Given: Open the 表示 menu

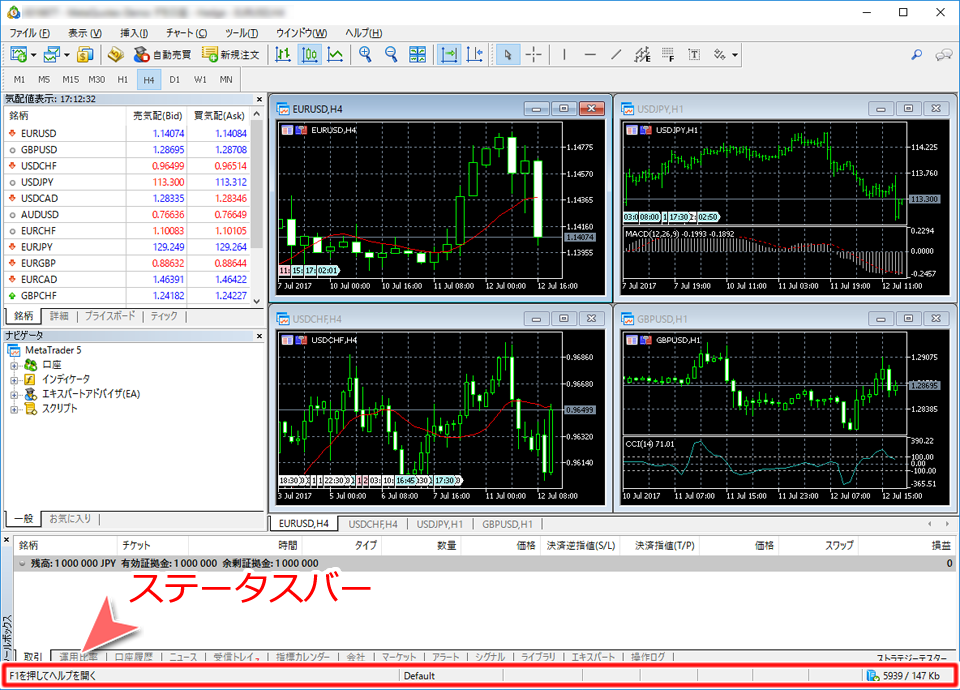Looking at the screenshot, I should (x=85, y=33).
